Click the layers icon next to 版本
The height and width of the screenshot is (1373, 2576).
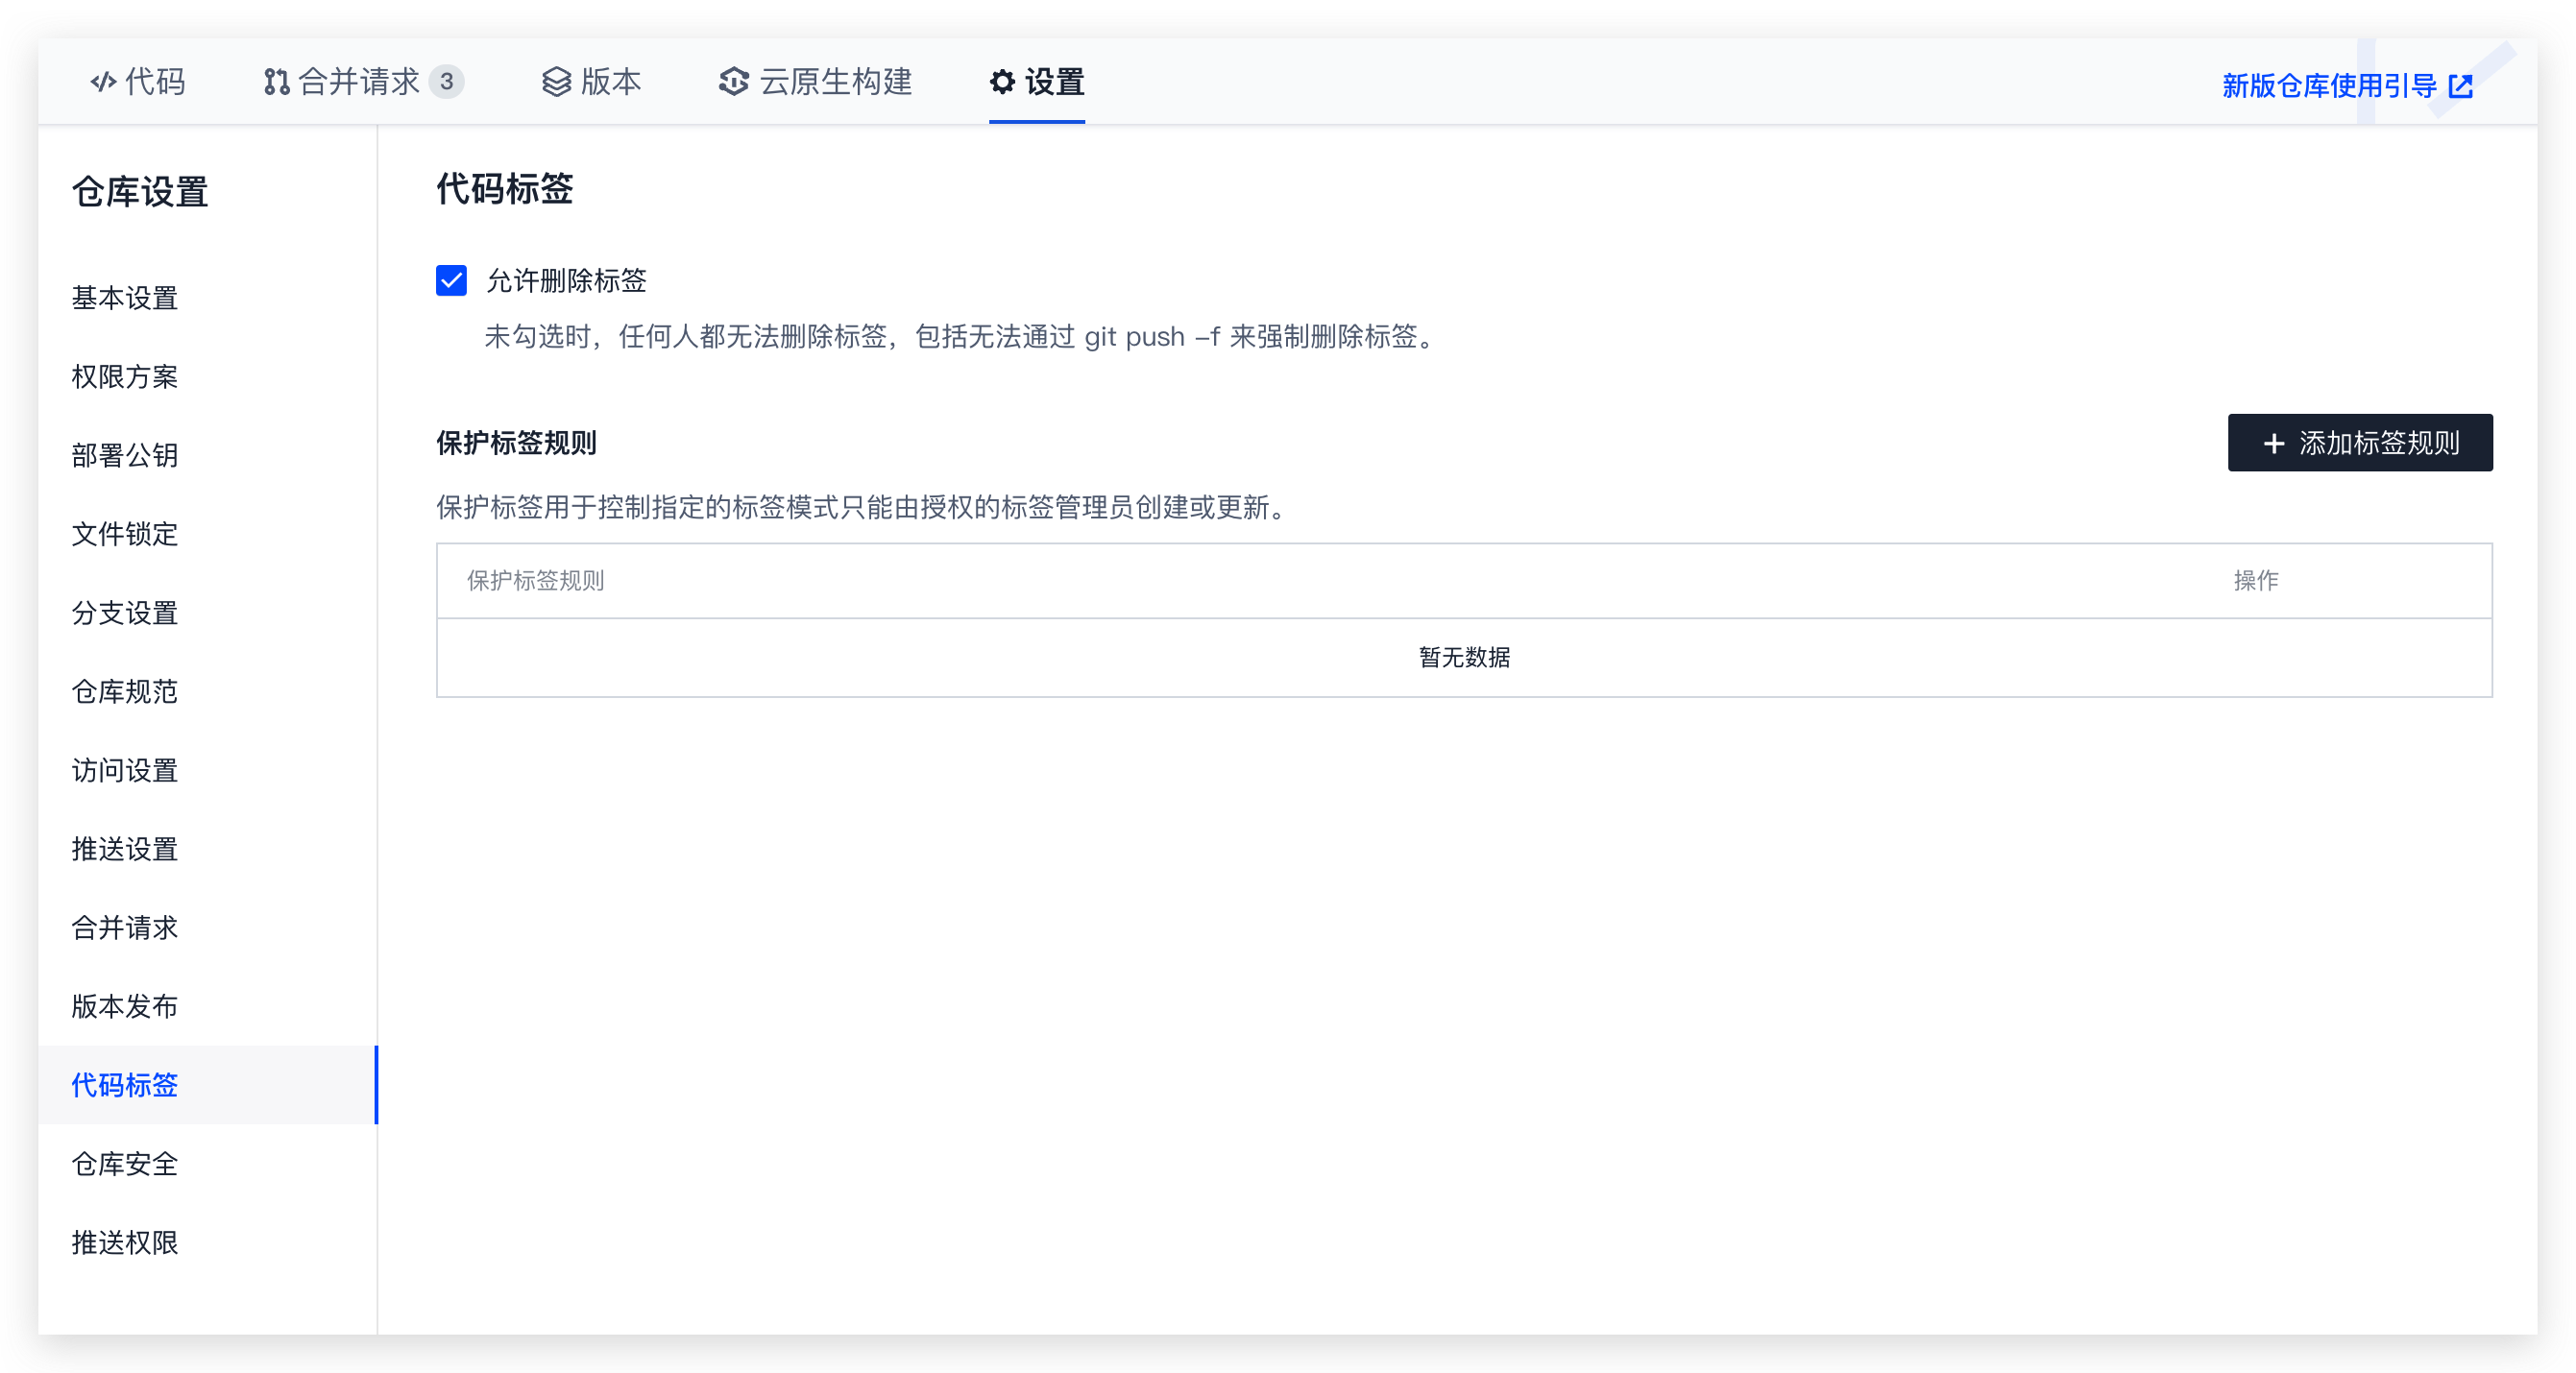click(x=556, y=82)
